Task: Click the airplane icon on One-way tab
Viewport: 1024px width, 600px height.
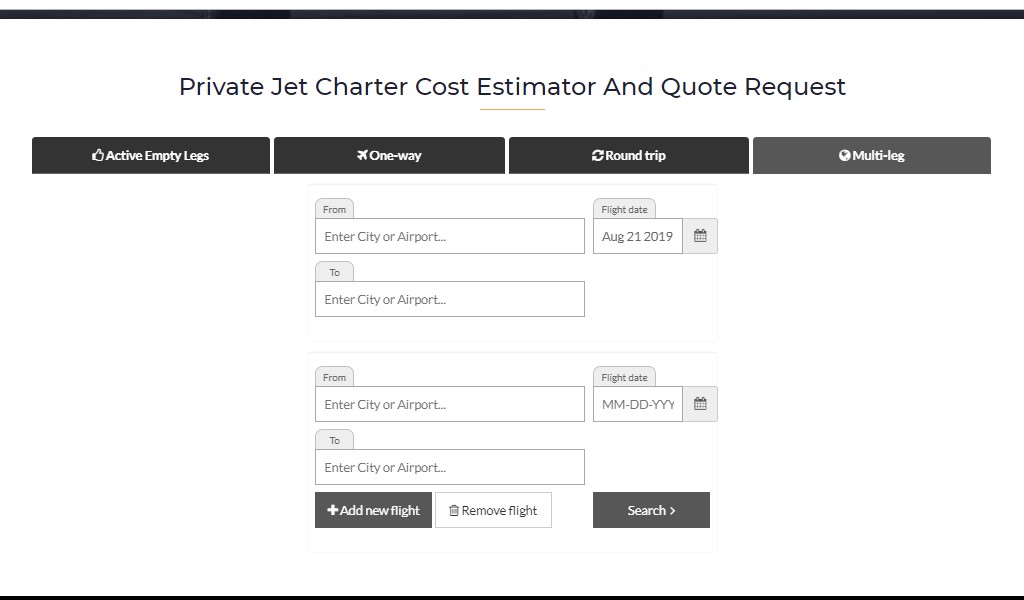Action: (x=362, y=156)
